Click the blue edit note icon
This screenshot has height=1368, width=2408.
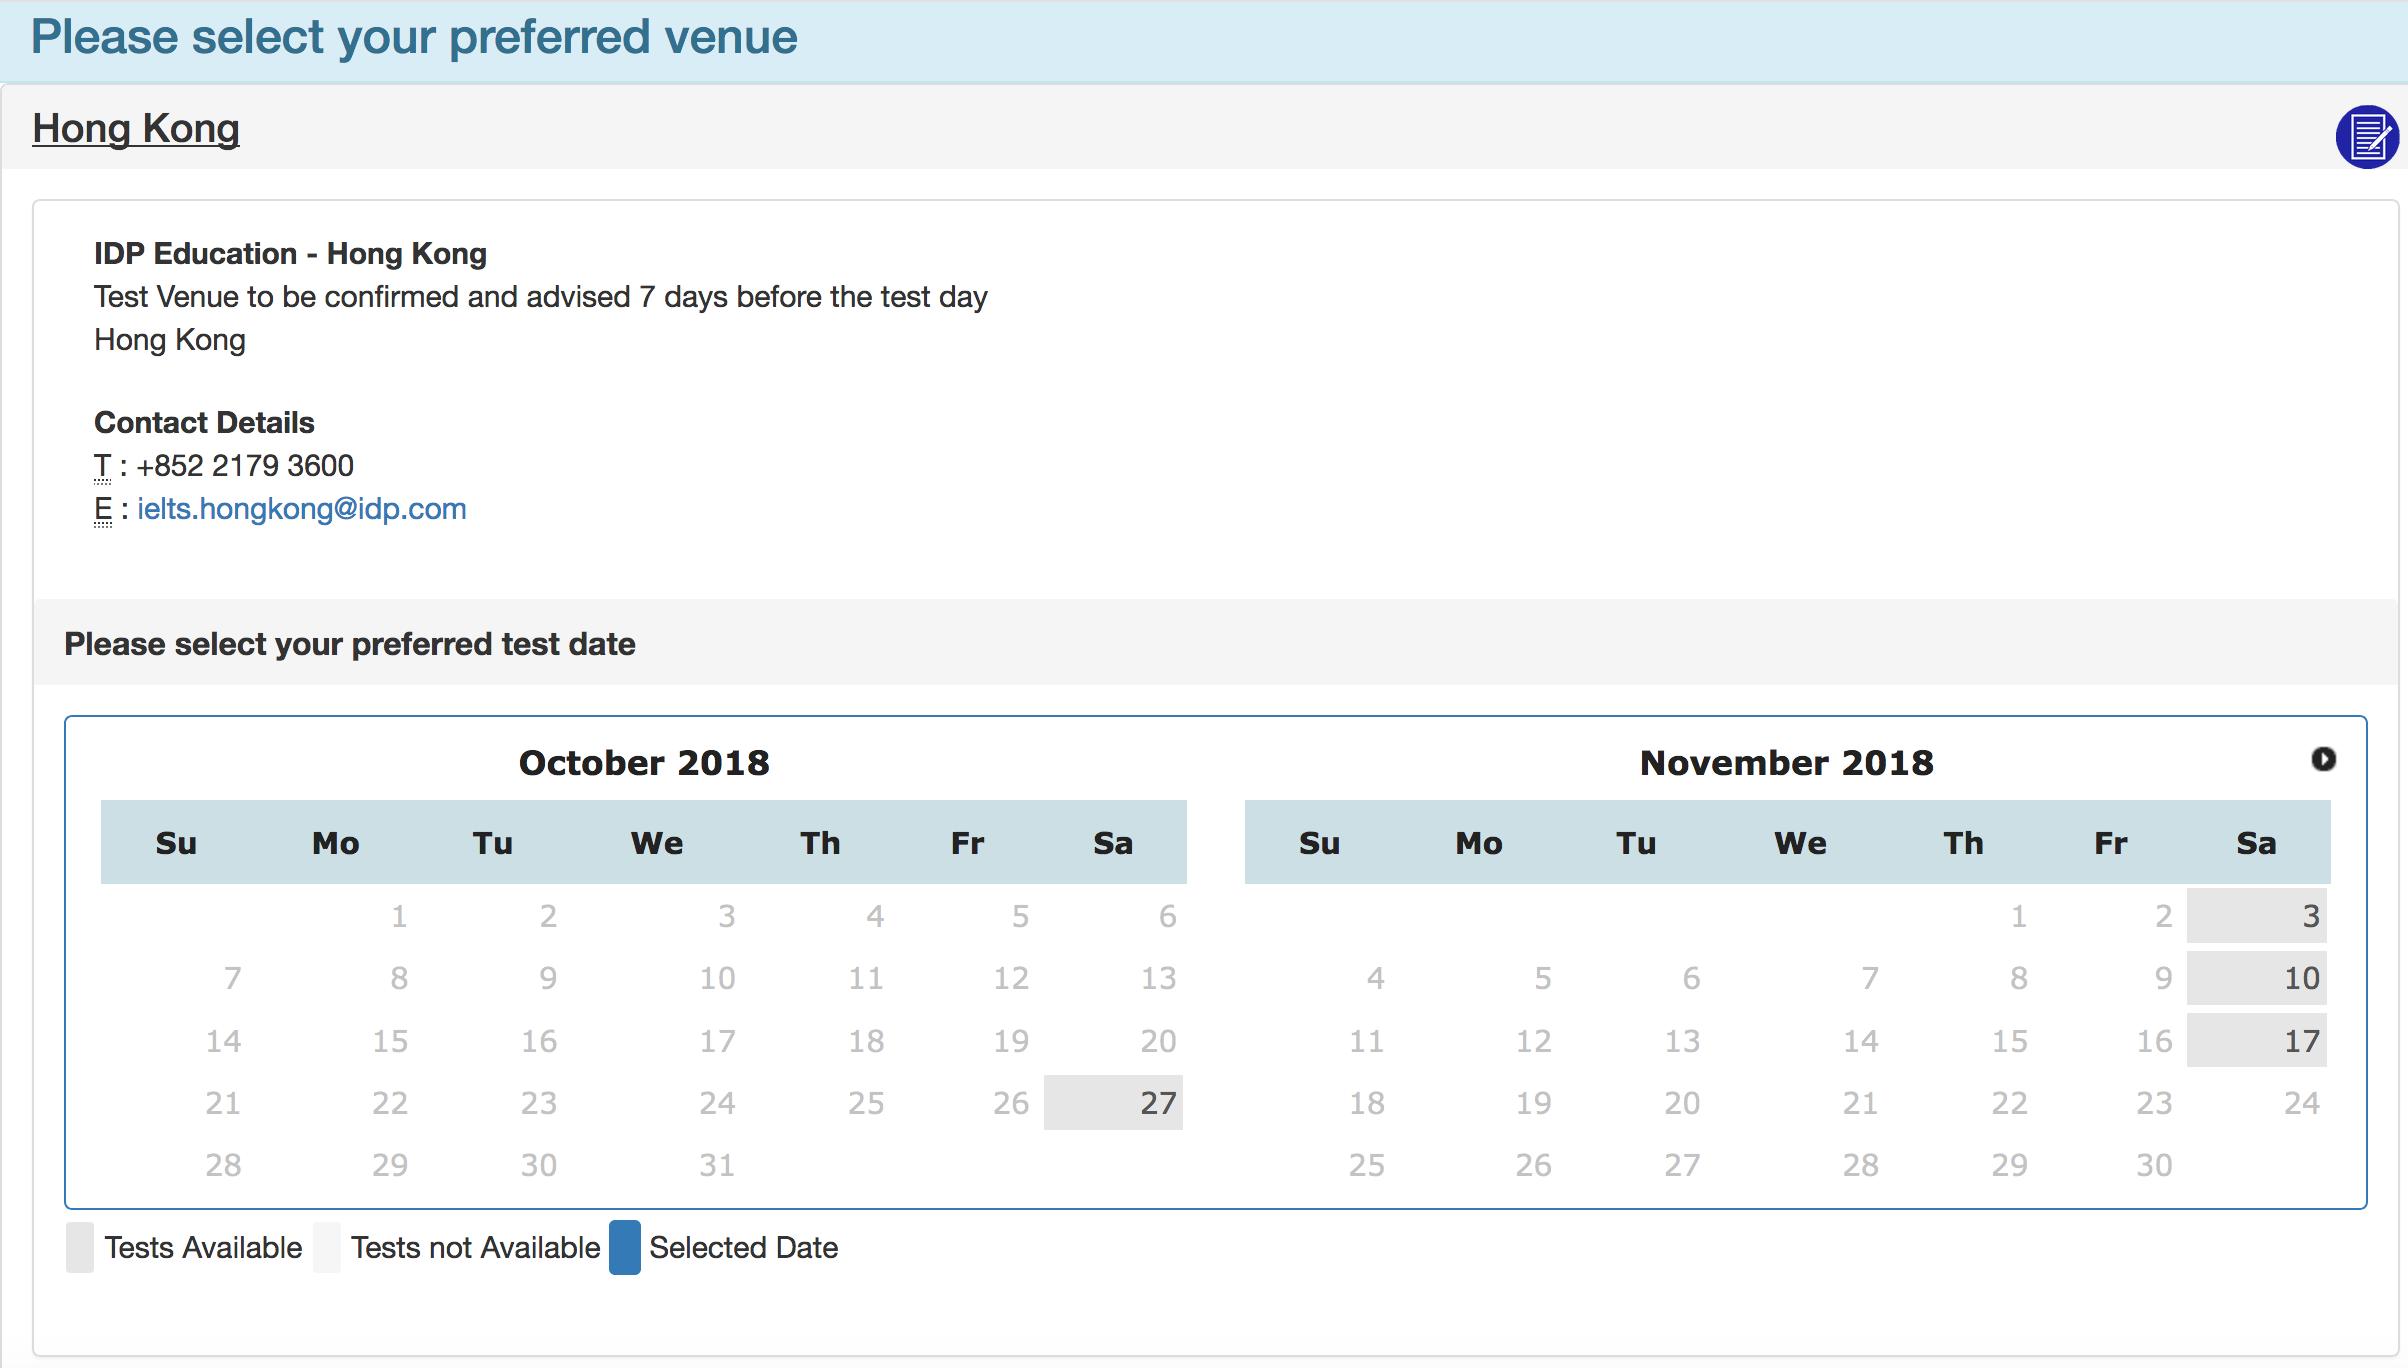tap(2367, 137)
